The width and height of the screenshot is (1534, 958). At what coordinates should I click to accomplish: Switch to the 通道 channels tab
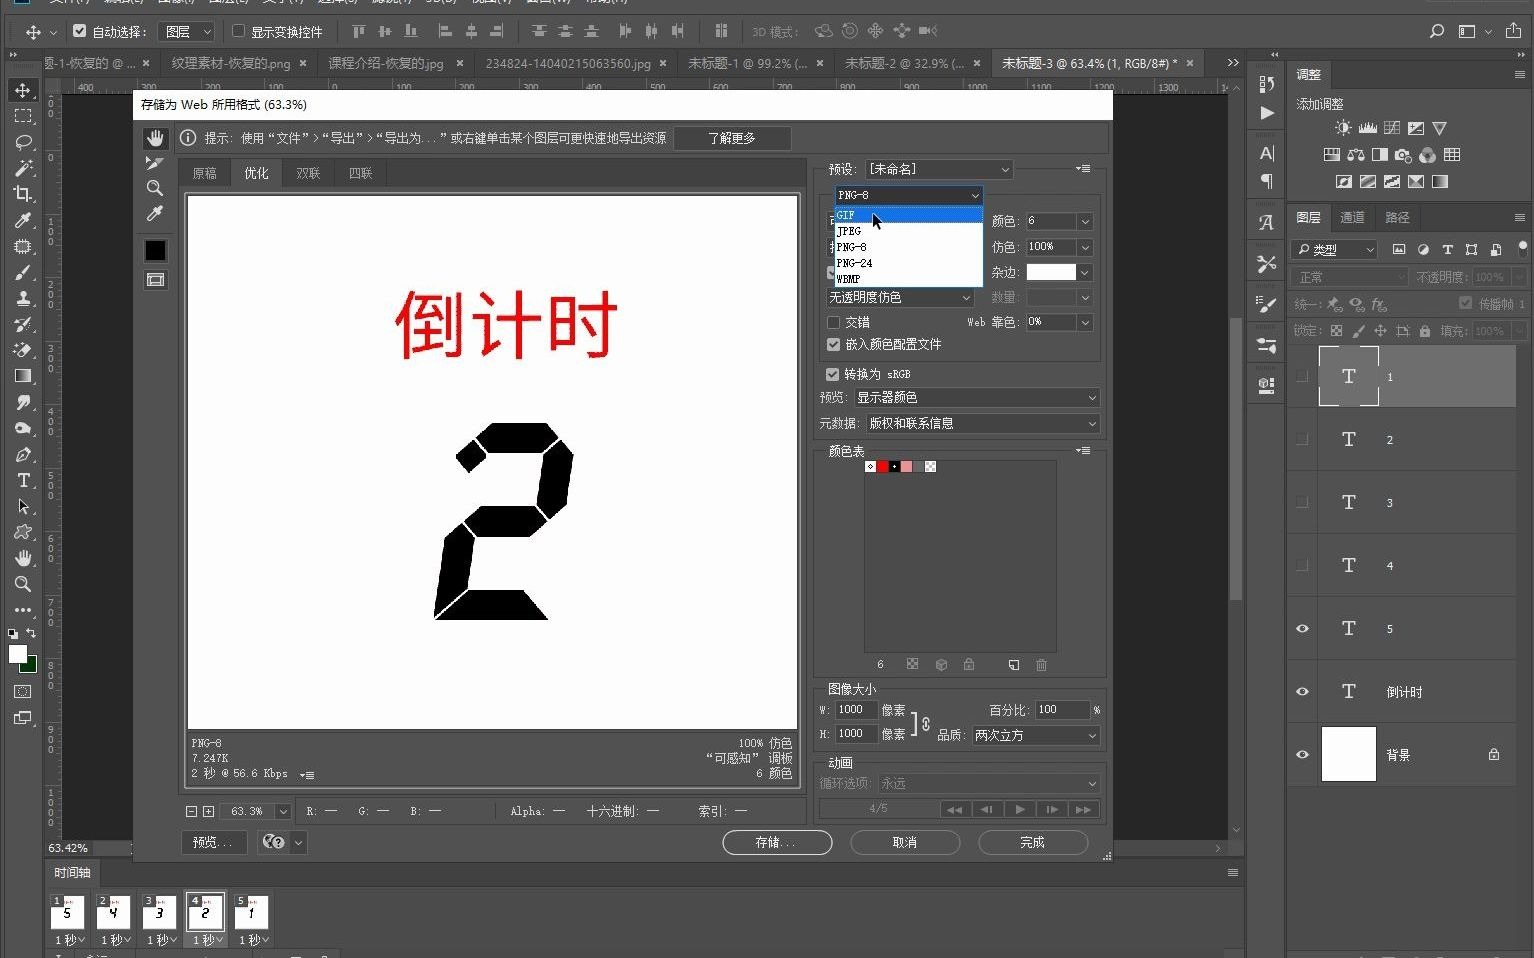(1352, 217)
